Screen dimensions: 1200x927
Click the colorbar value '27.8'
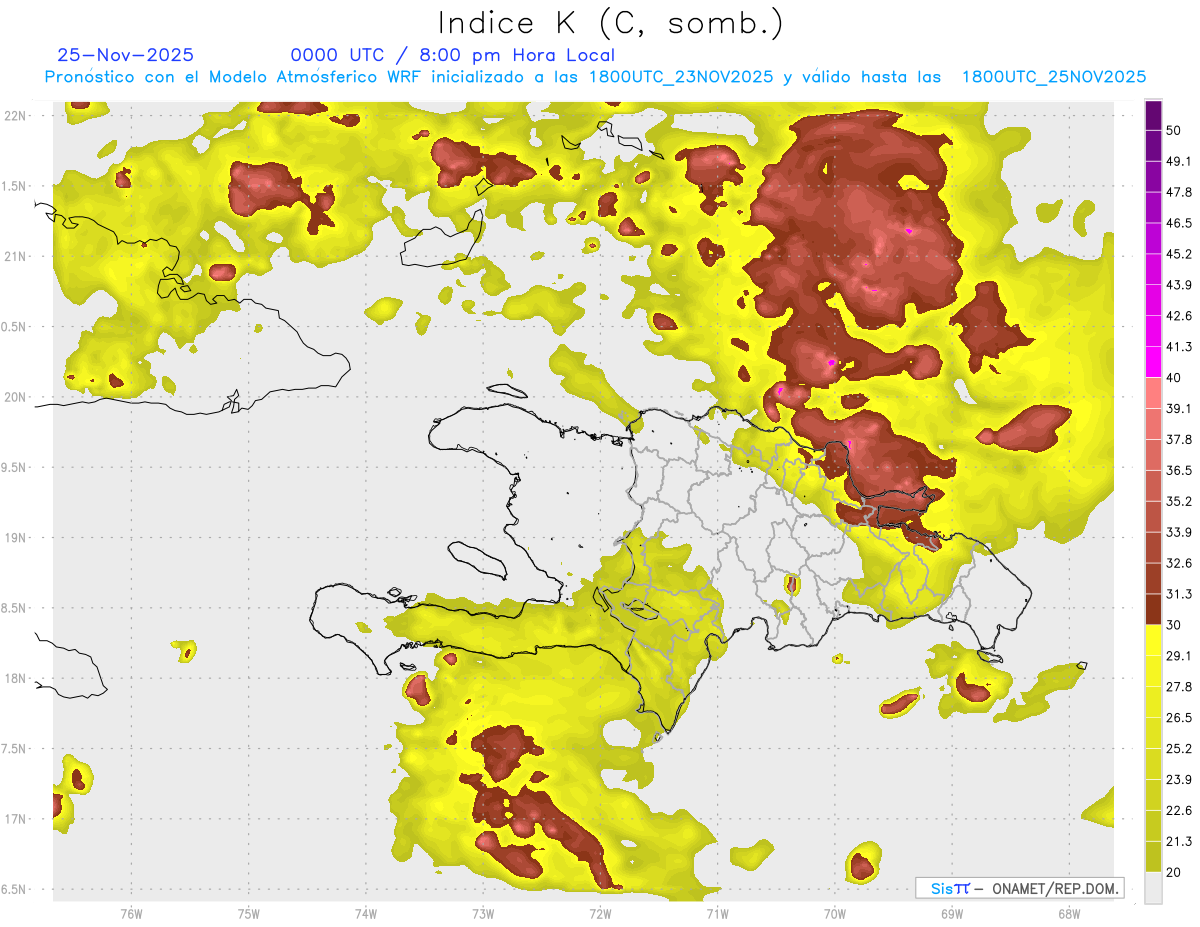(1179, 686)
